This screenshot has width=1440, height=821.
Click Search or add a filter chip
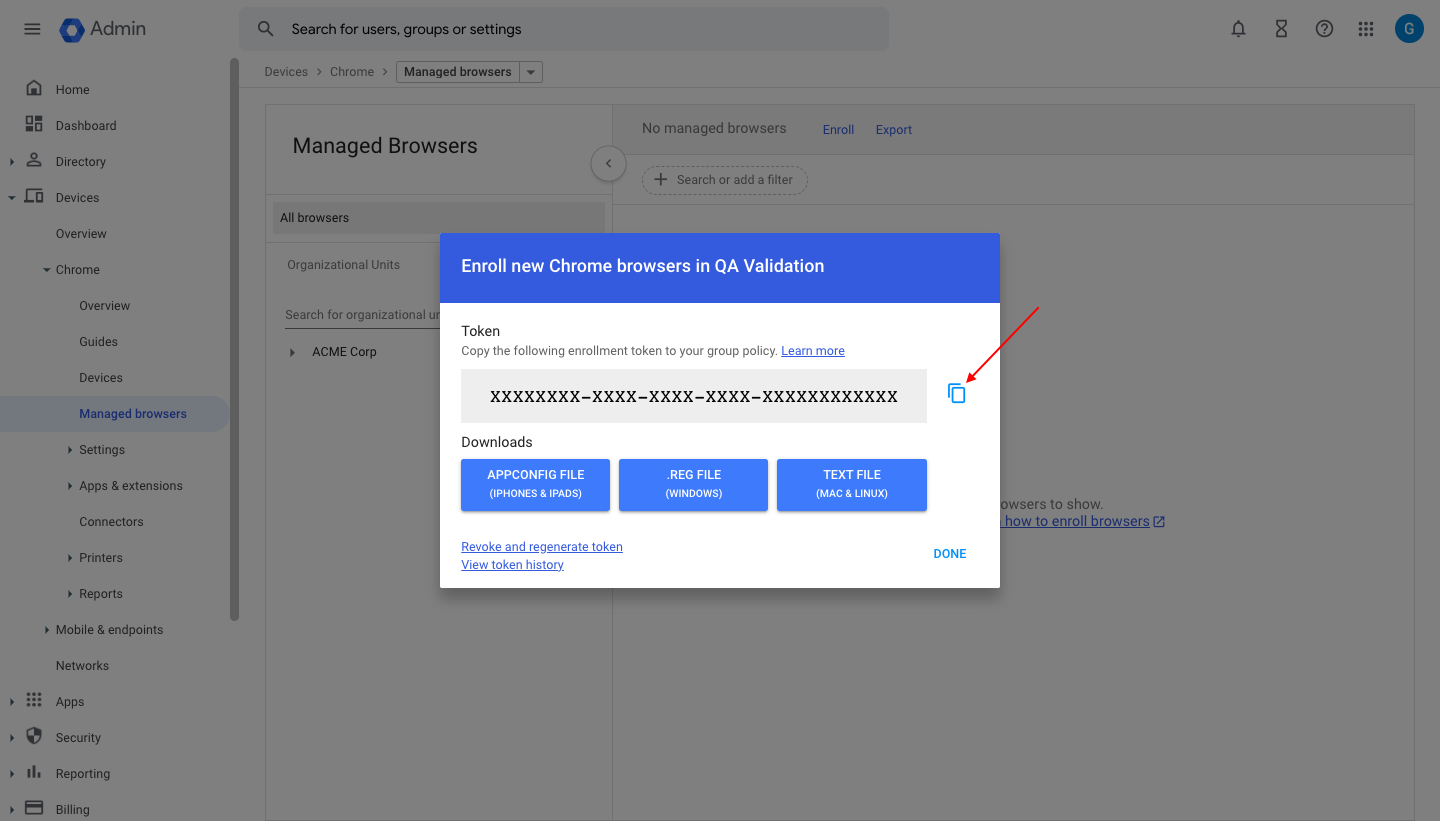(x=724, y=180)
